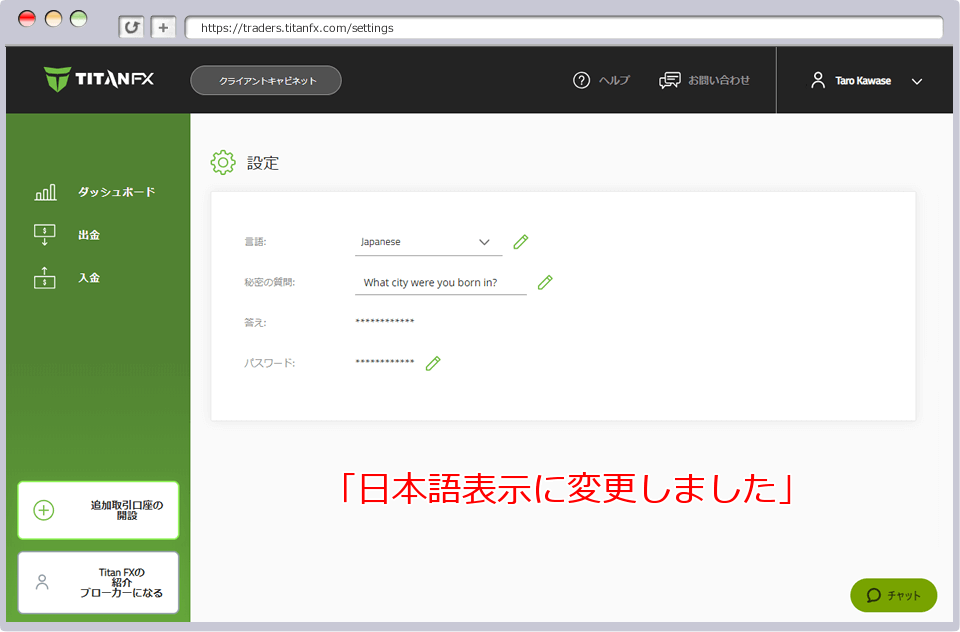
Task: Edit the パスワード via its pencil icon
Action: click(x=432, y=362)
